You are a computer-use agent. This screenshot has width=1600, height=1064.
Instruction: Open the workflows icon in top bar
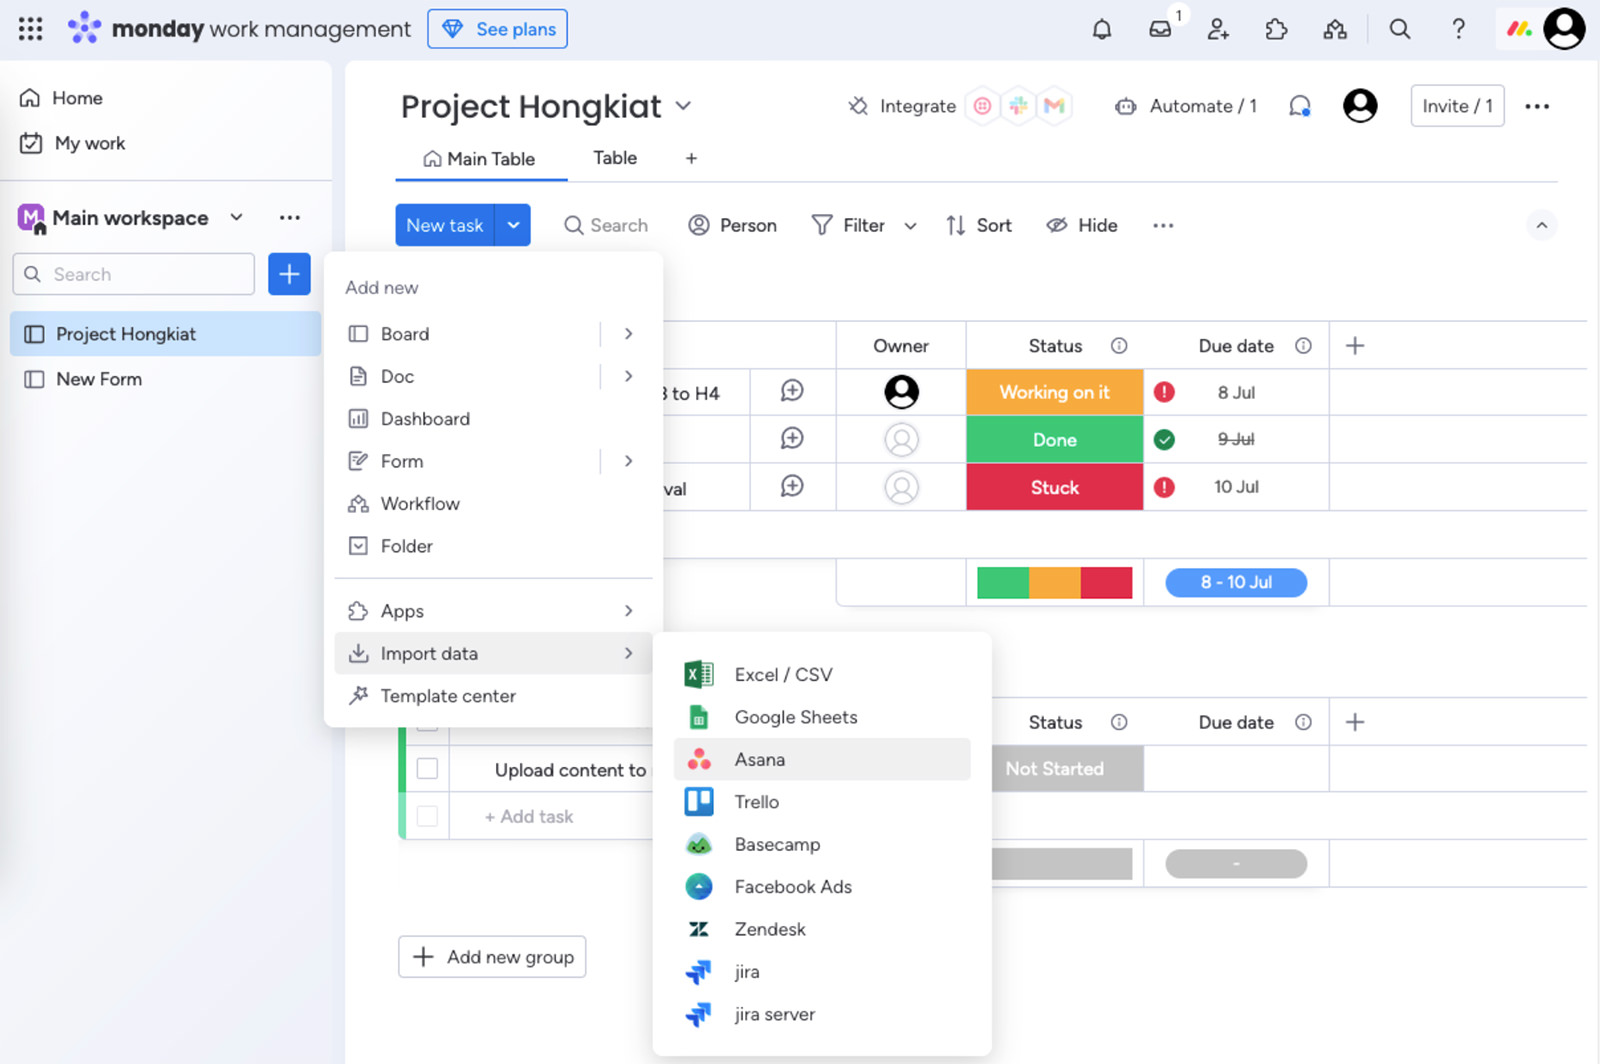pyautogui.click(x=1335, y=29)
